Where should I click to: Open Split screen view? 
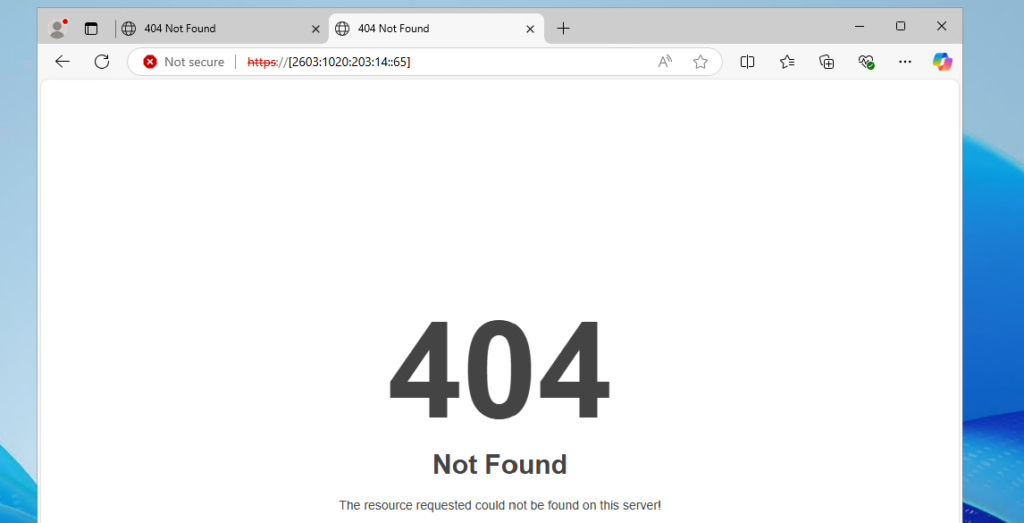(747, 61)
